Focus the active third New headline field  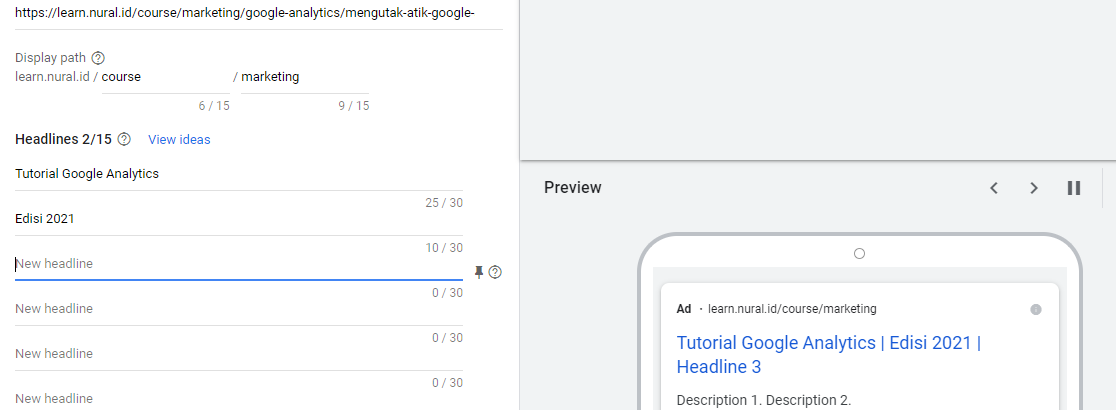238,264
